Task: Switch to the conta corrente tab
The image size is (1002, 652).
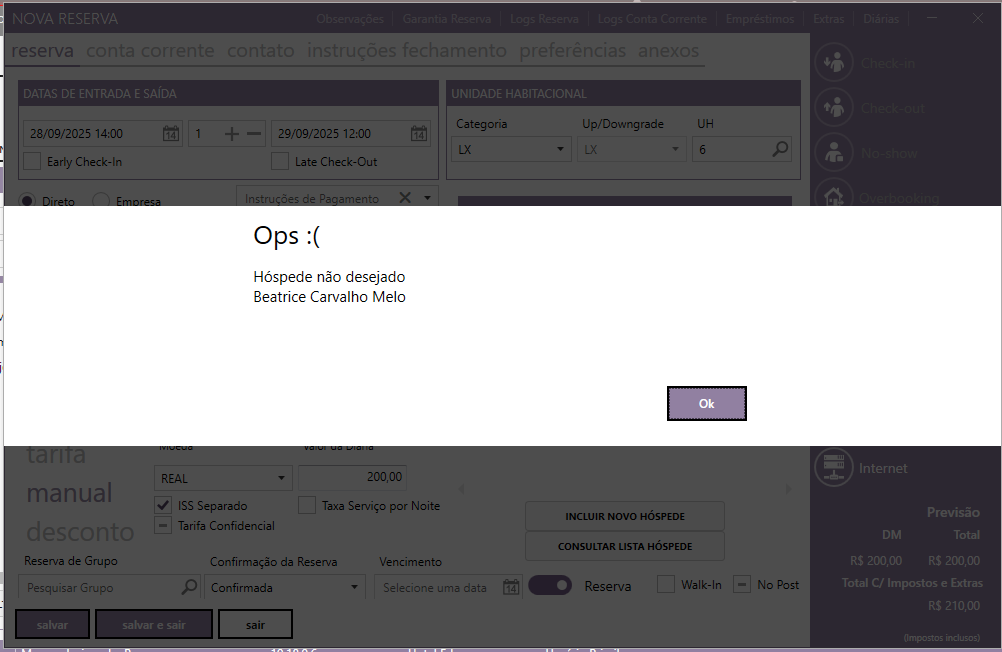Action: [150, 51]
